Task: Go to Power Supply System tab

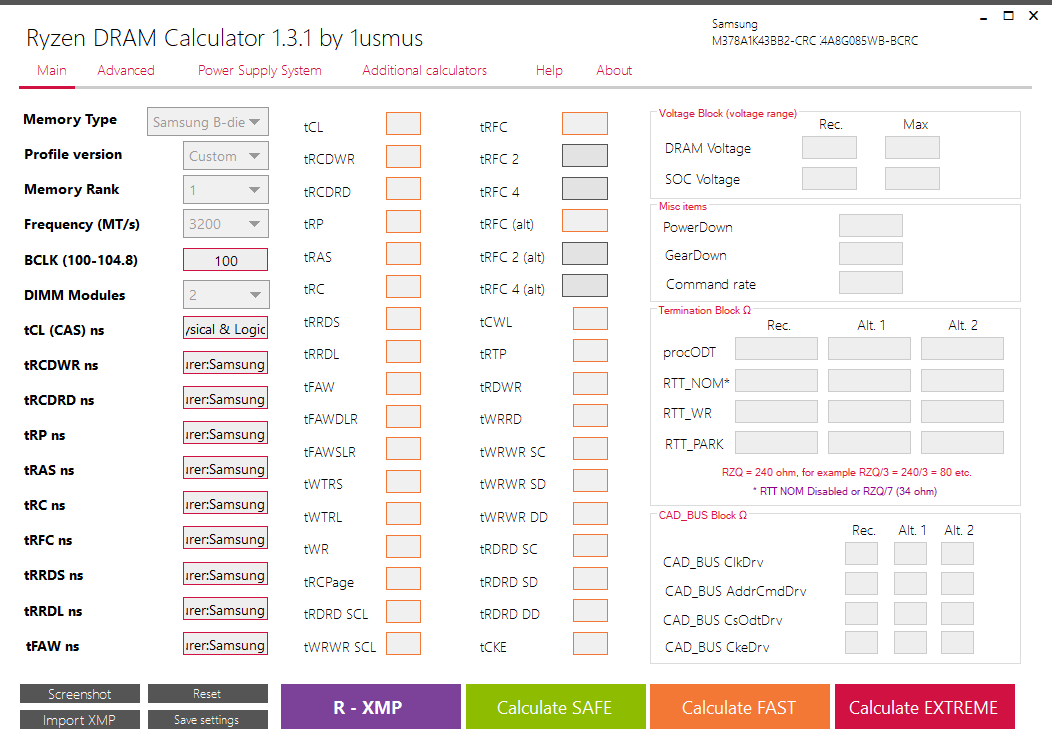Action: coord(260,70)
